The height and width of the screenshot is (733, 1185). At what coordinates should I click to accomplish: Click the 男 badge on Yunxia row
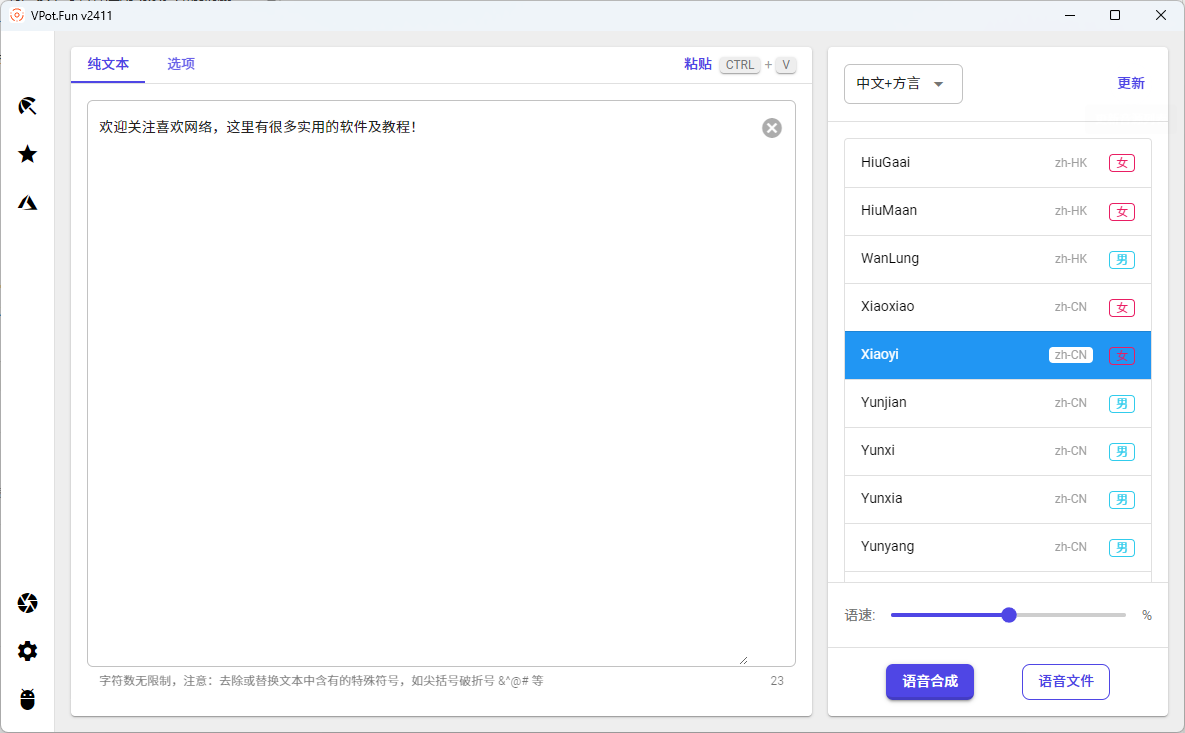1122,499
